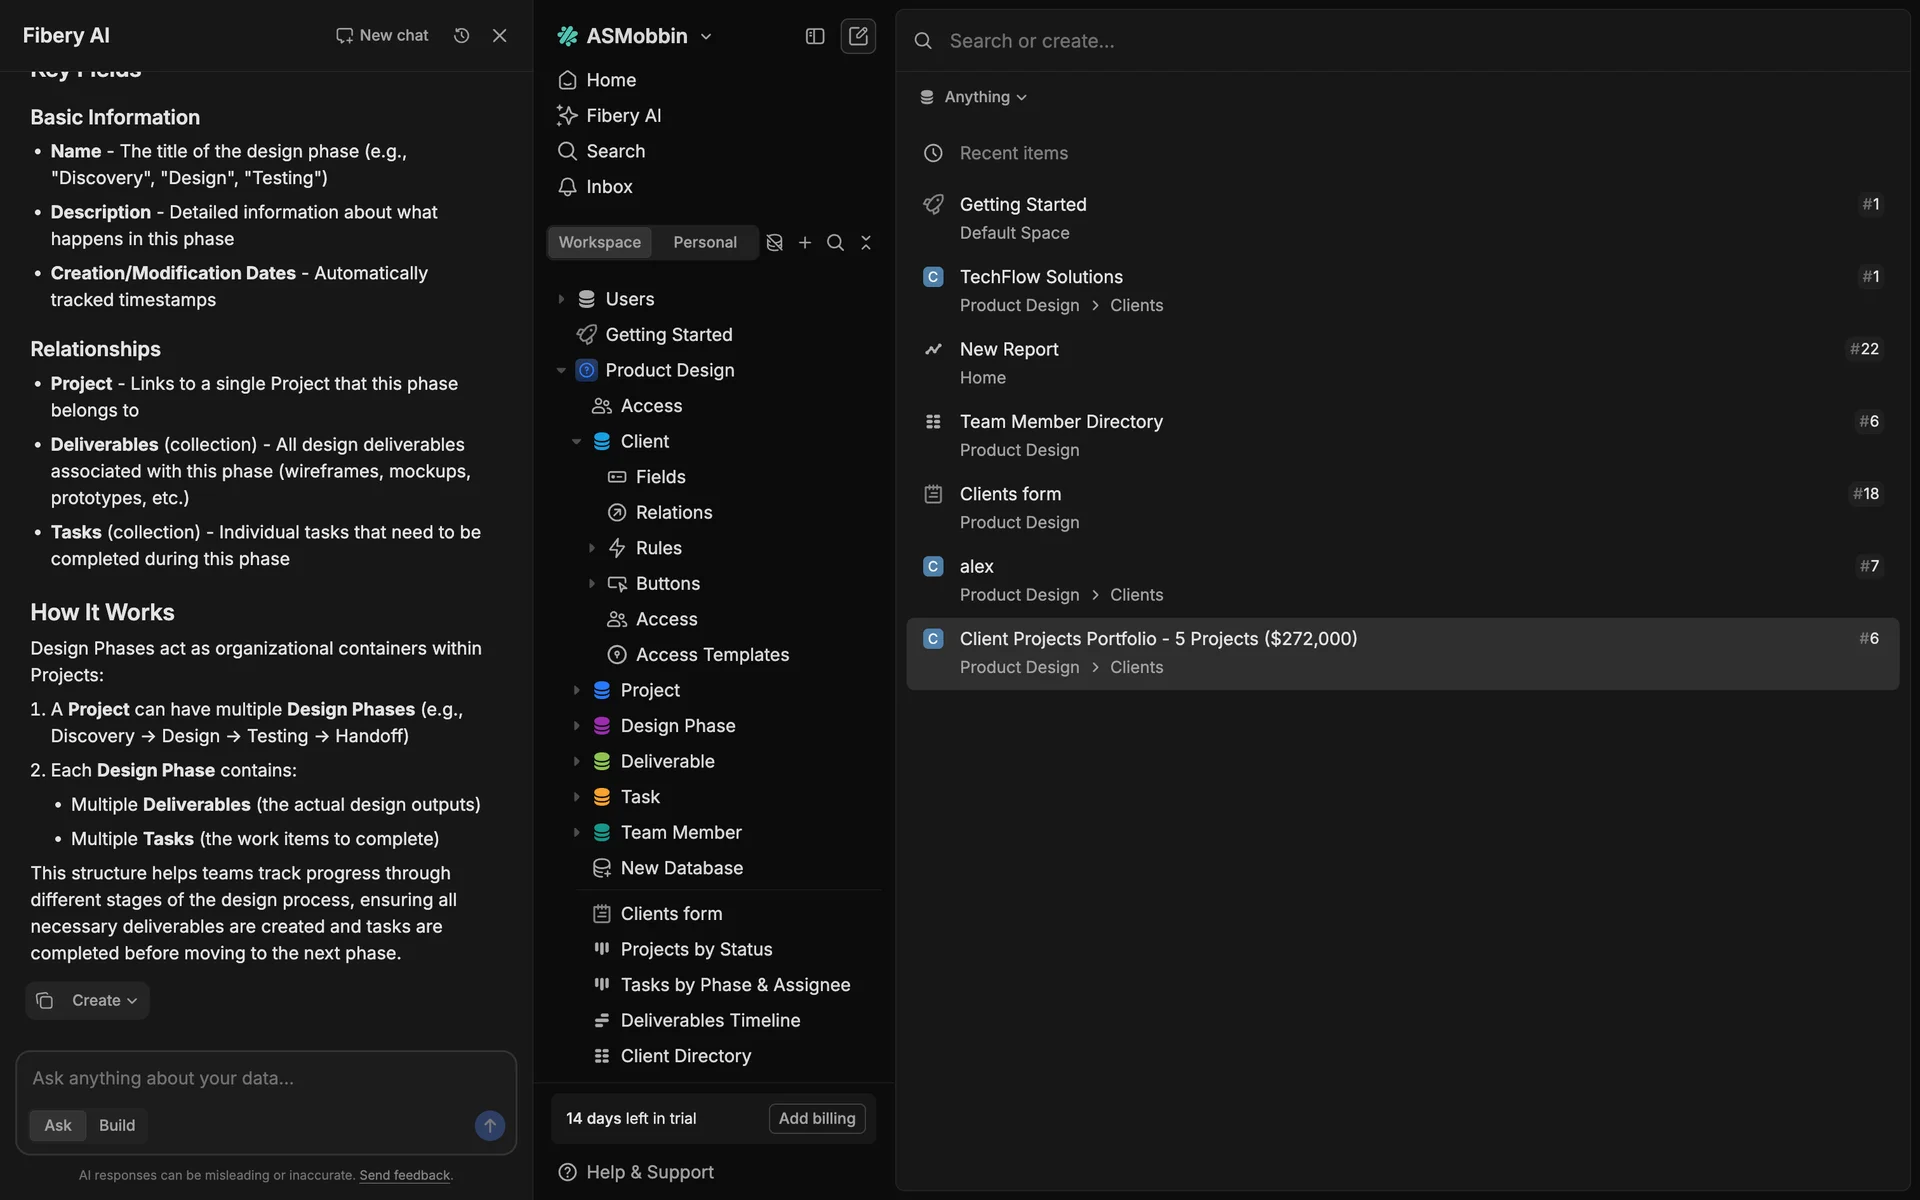Send message with arrow button

click(x=489, y=1126)
